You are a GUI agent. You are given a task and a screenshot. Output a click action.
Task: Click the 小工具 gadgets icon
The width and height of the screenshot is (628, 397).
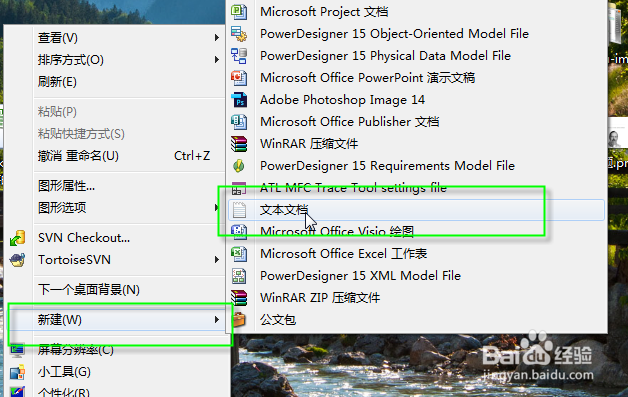click(x=18, y=372)
